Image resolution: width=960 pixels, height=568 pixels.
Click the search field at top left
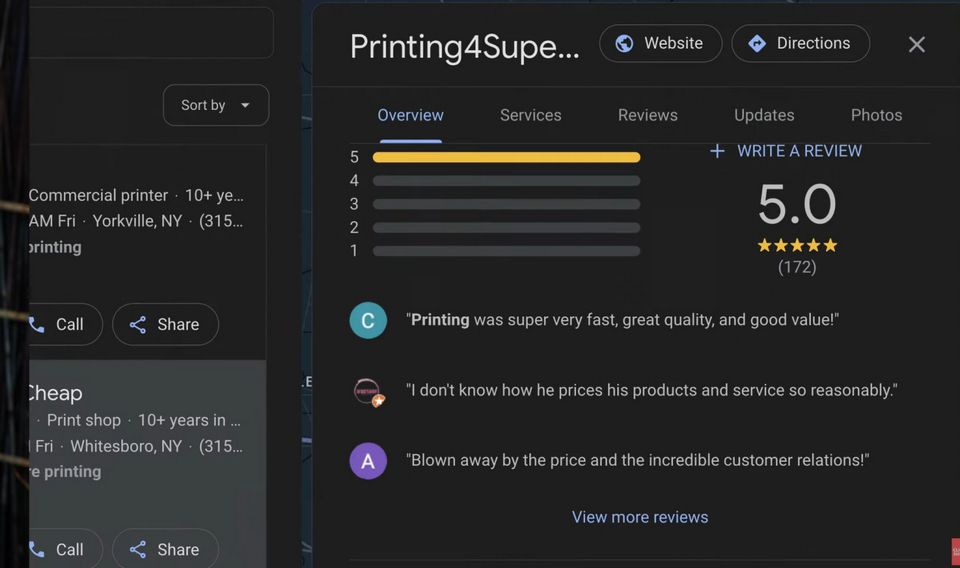[151, 32]
